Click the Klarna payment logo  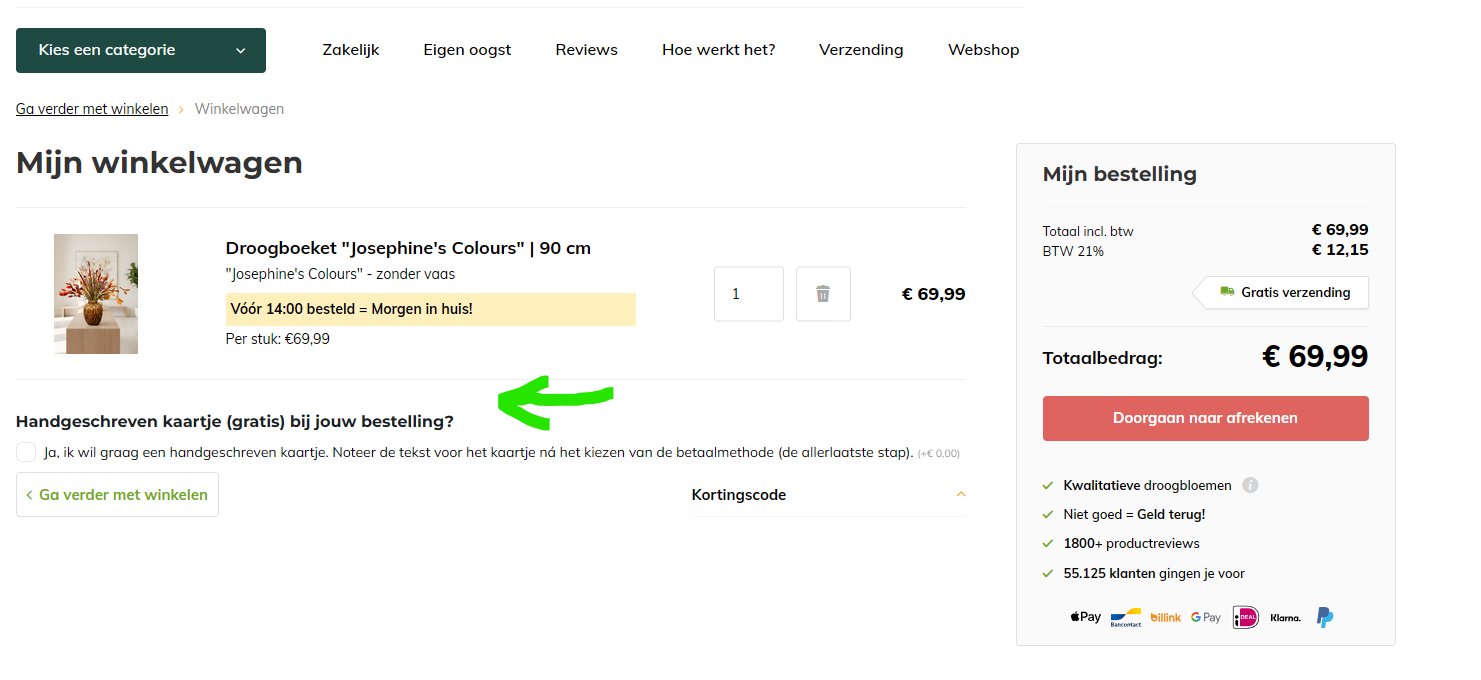tap(1285, 617)
